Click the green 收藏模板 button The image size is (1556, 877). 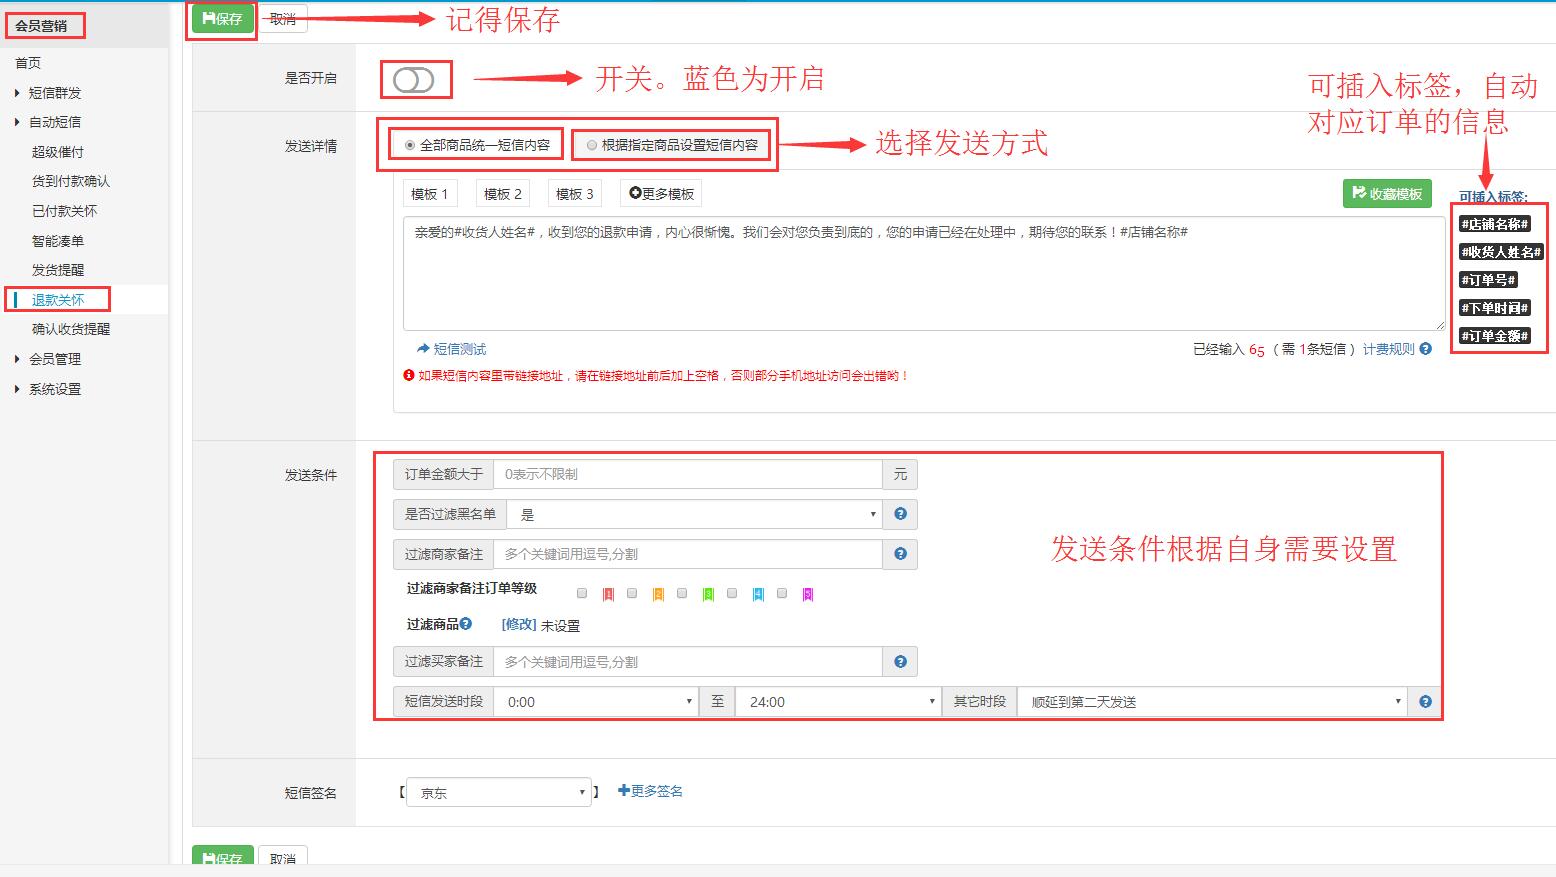(x=1387, y=194)
